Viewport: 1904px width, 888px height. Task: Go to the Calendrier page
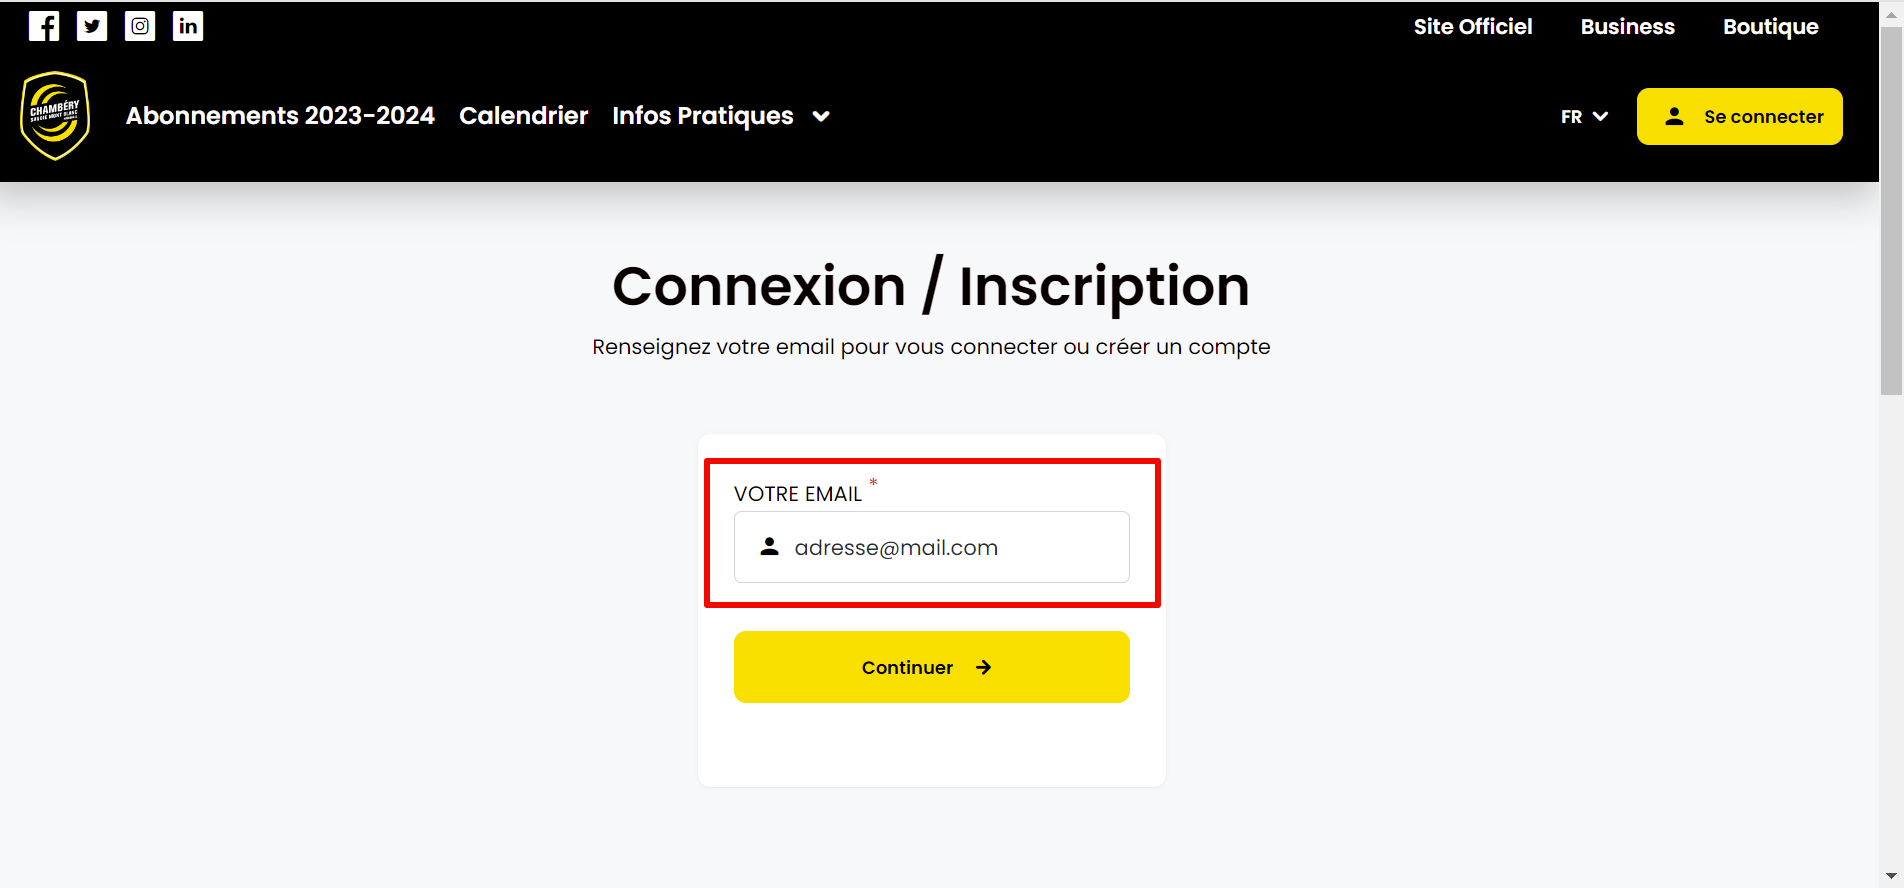coord(524,116)
